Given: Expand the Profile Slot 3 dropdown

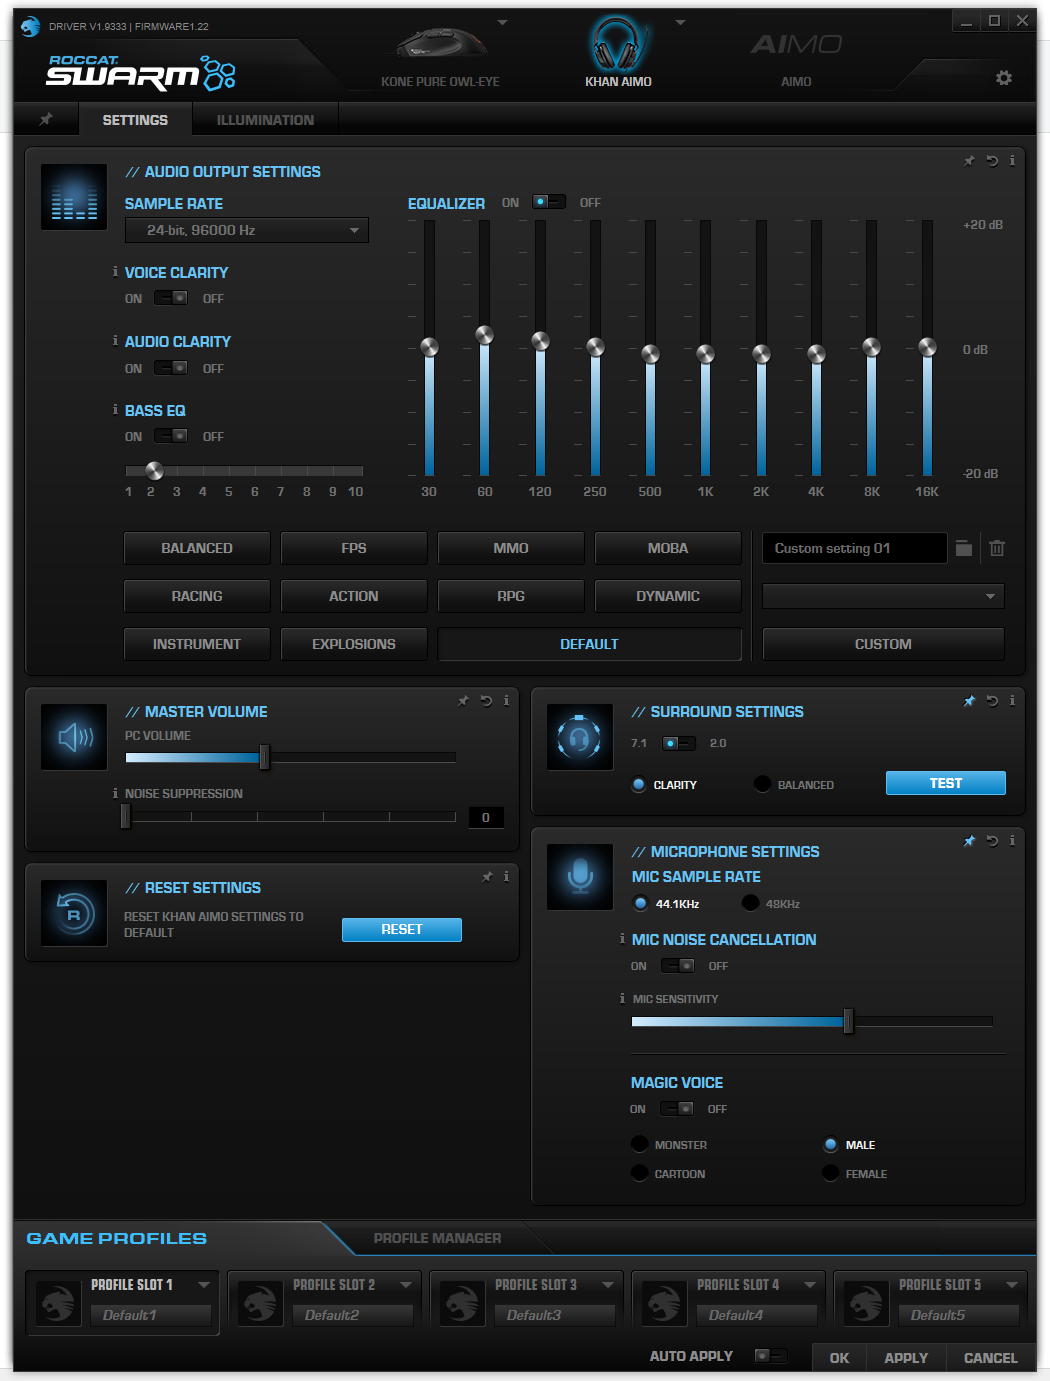Looking at the screenshot, I should [x=608, y=1285].
